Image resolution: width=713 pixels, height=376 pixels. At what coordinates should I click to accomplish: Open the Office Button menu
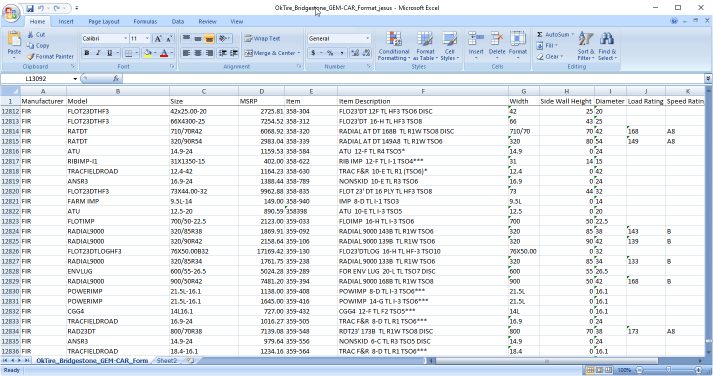click(x=11, y=12)
